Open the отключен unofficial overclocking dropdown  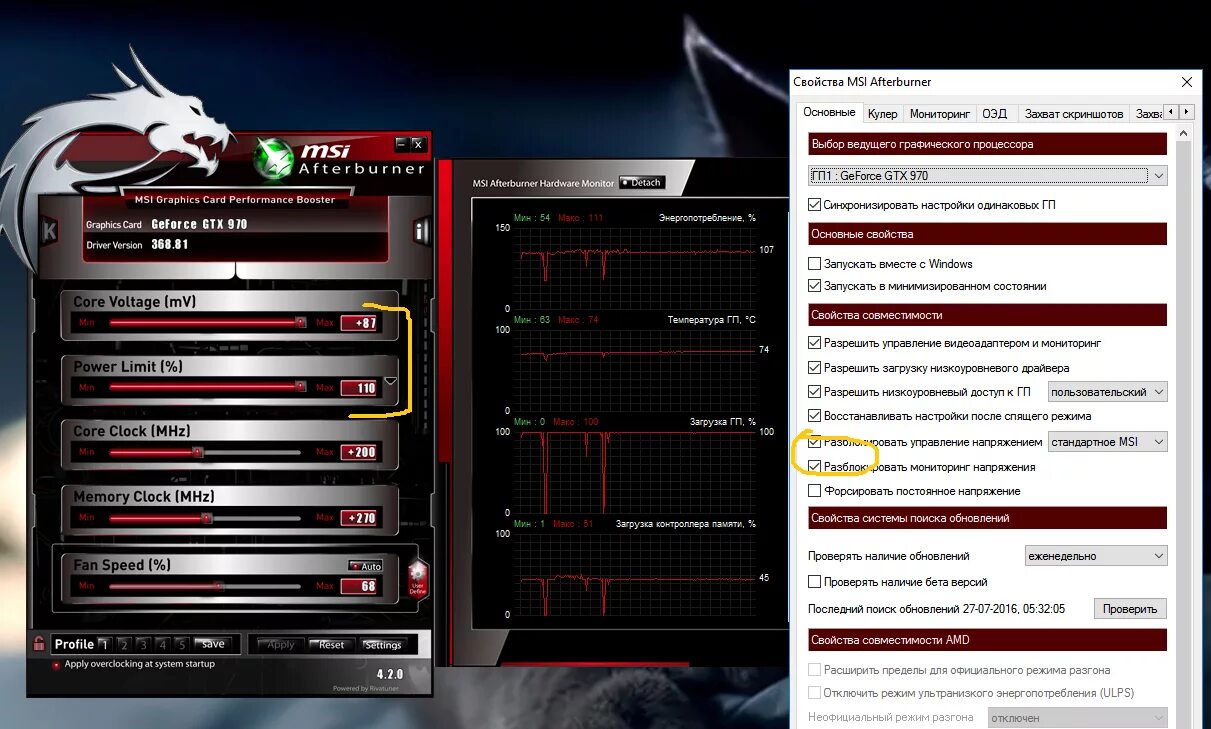point(1077,718)
